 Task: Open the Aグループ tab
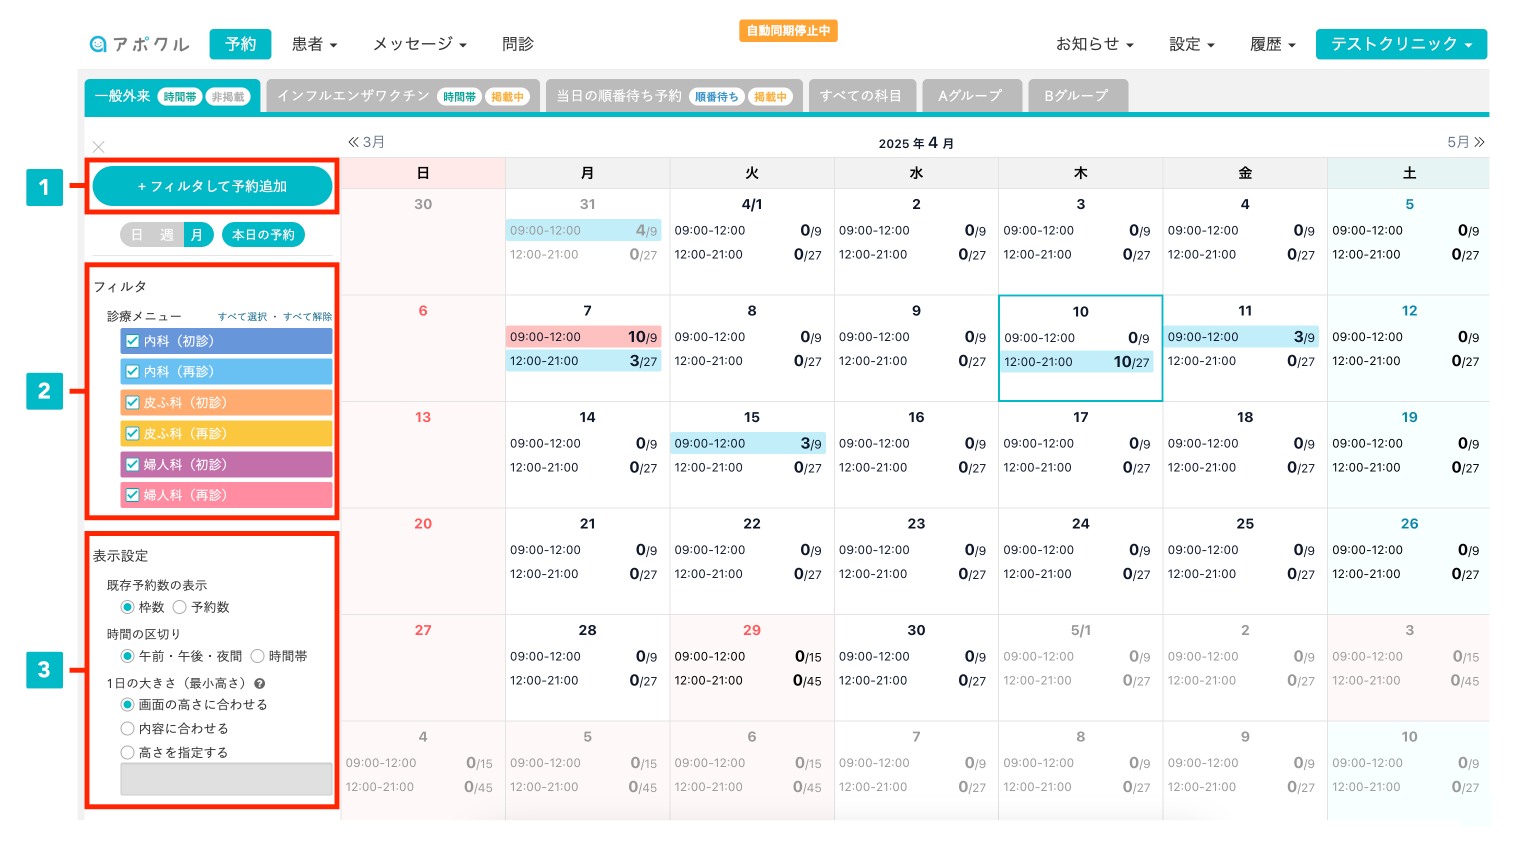pyautogui.click(x=971, y=96)
